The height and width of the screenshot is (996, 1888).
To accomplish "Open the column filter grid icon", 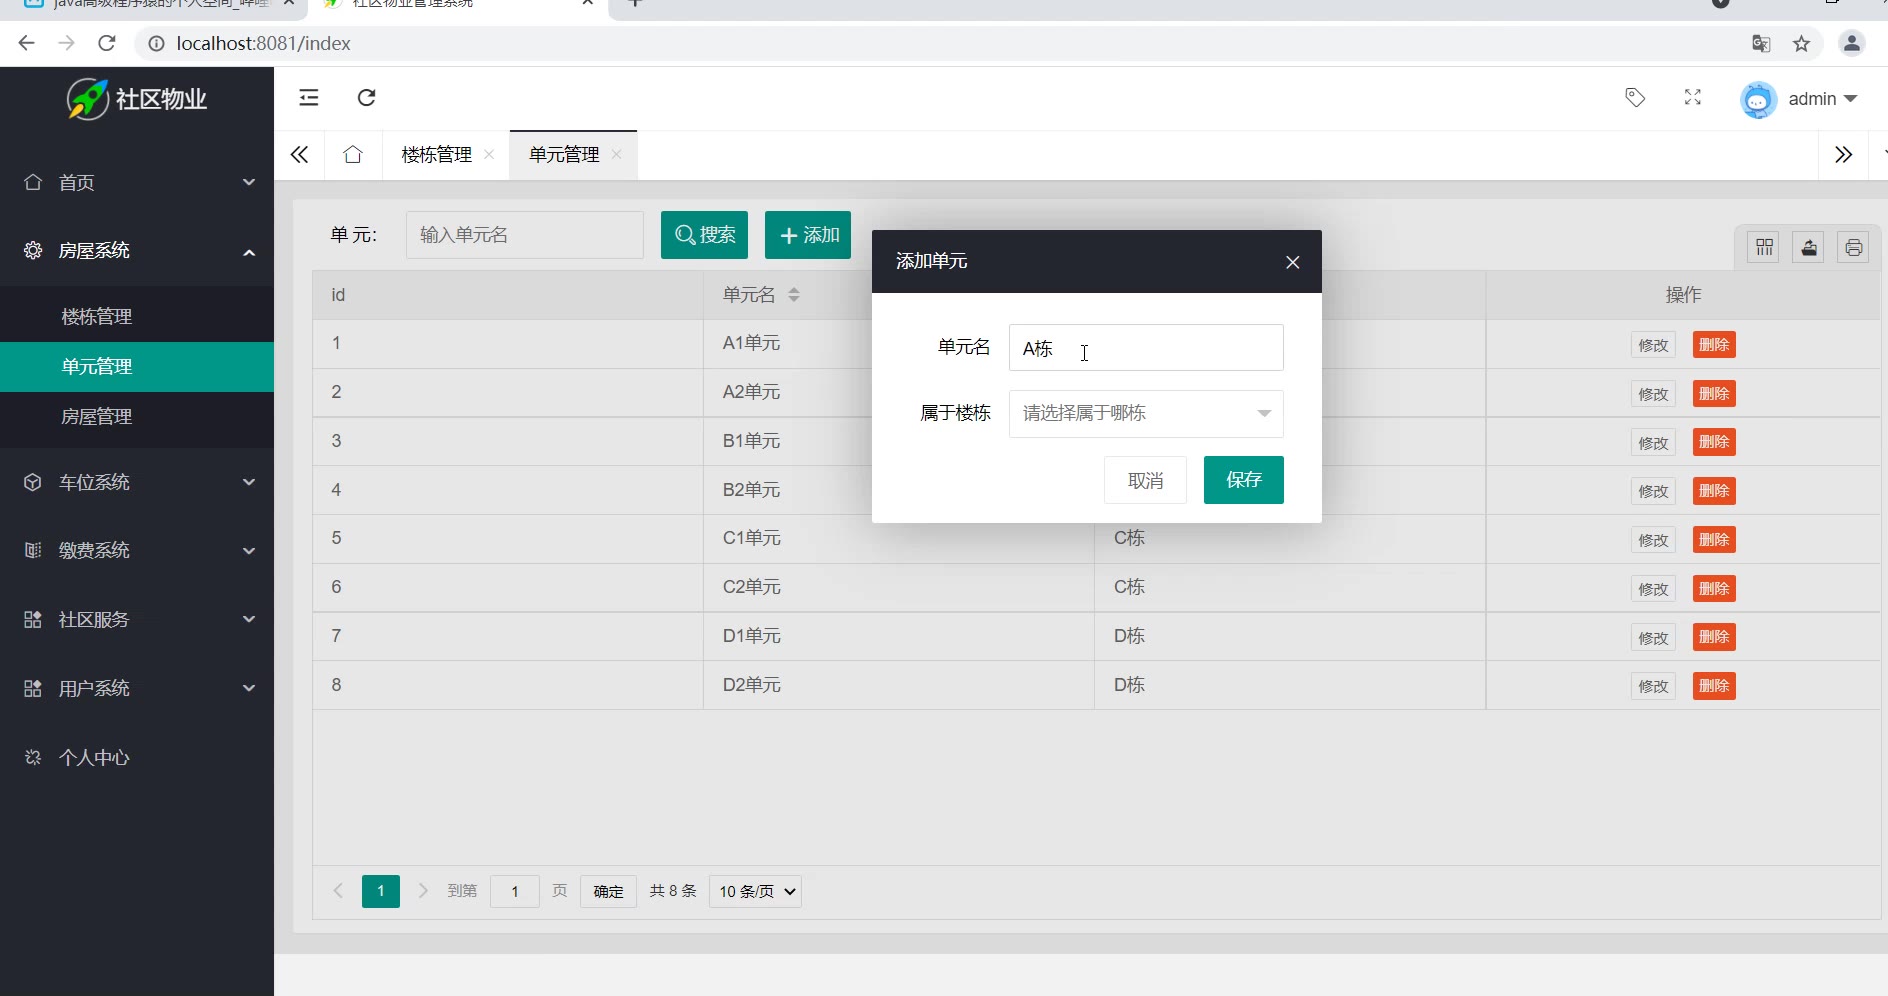I will click(1764, 247).
